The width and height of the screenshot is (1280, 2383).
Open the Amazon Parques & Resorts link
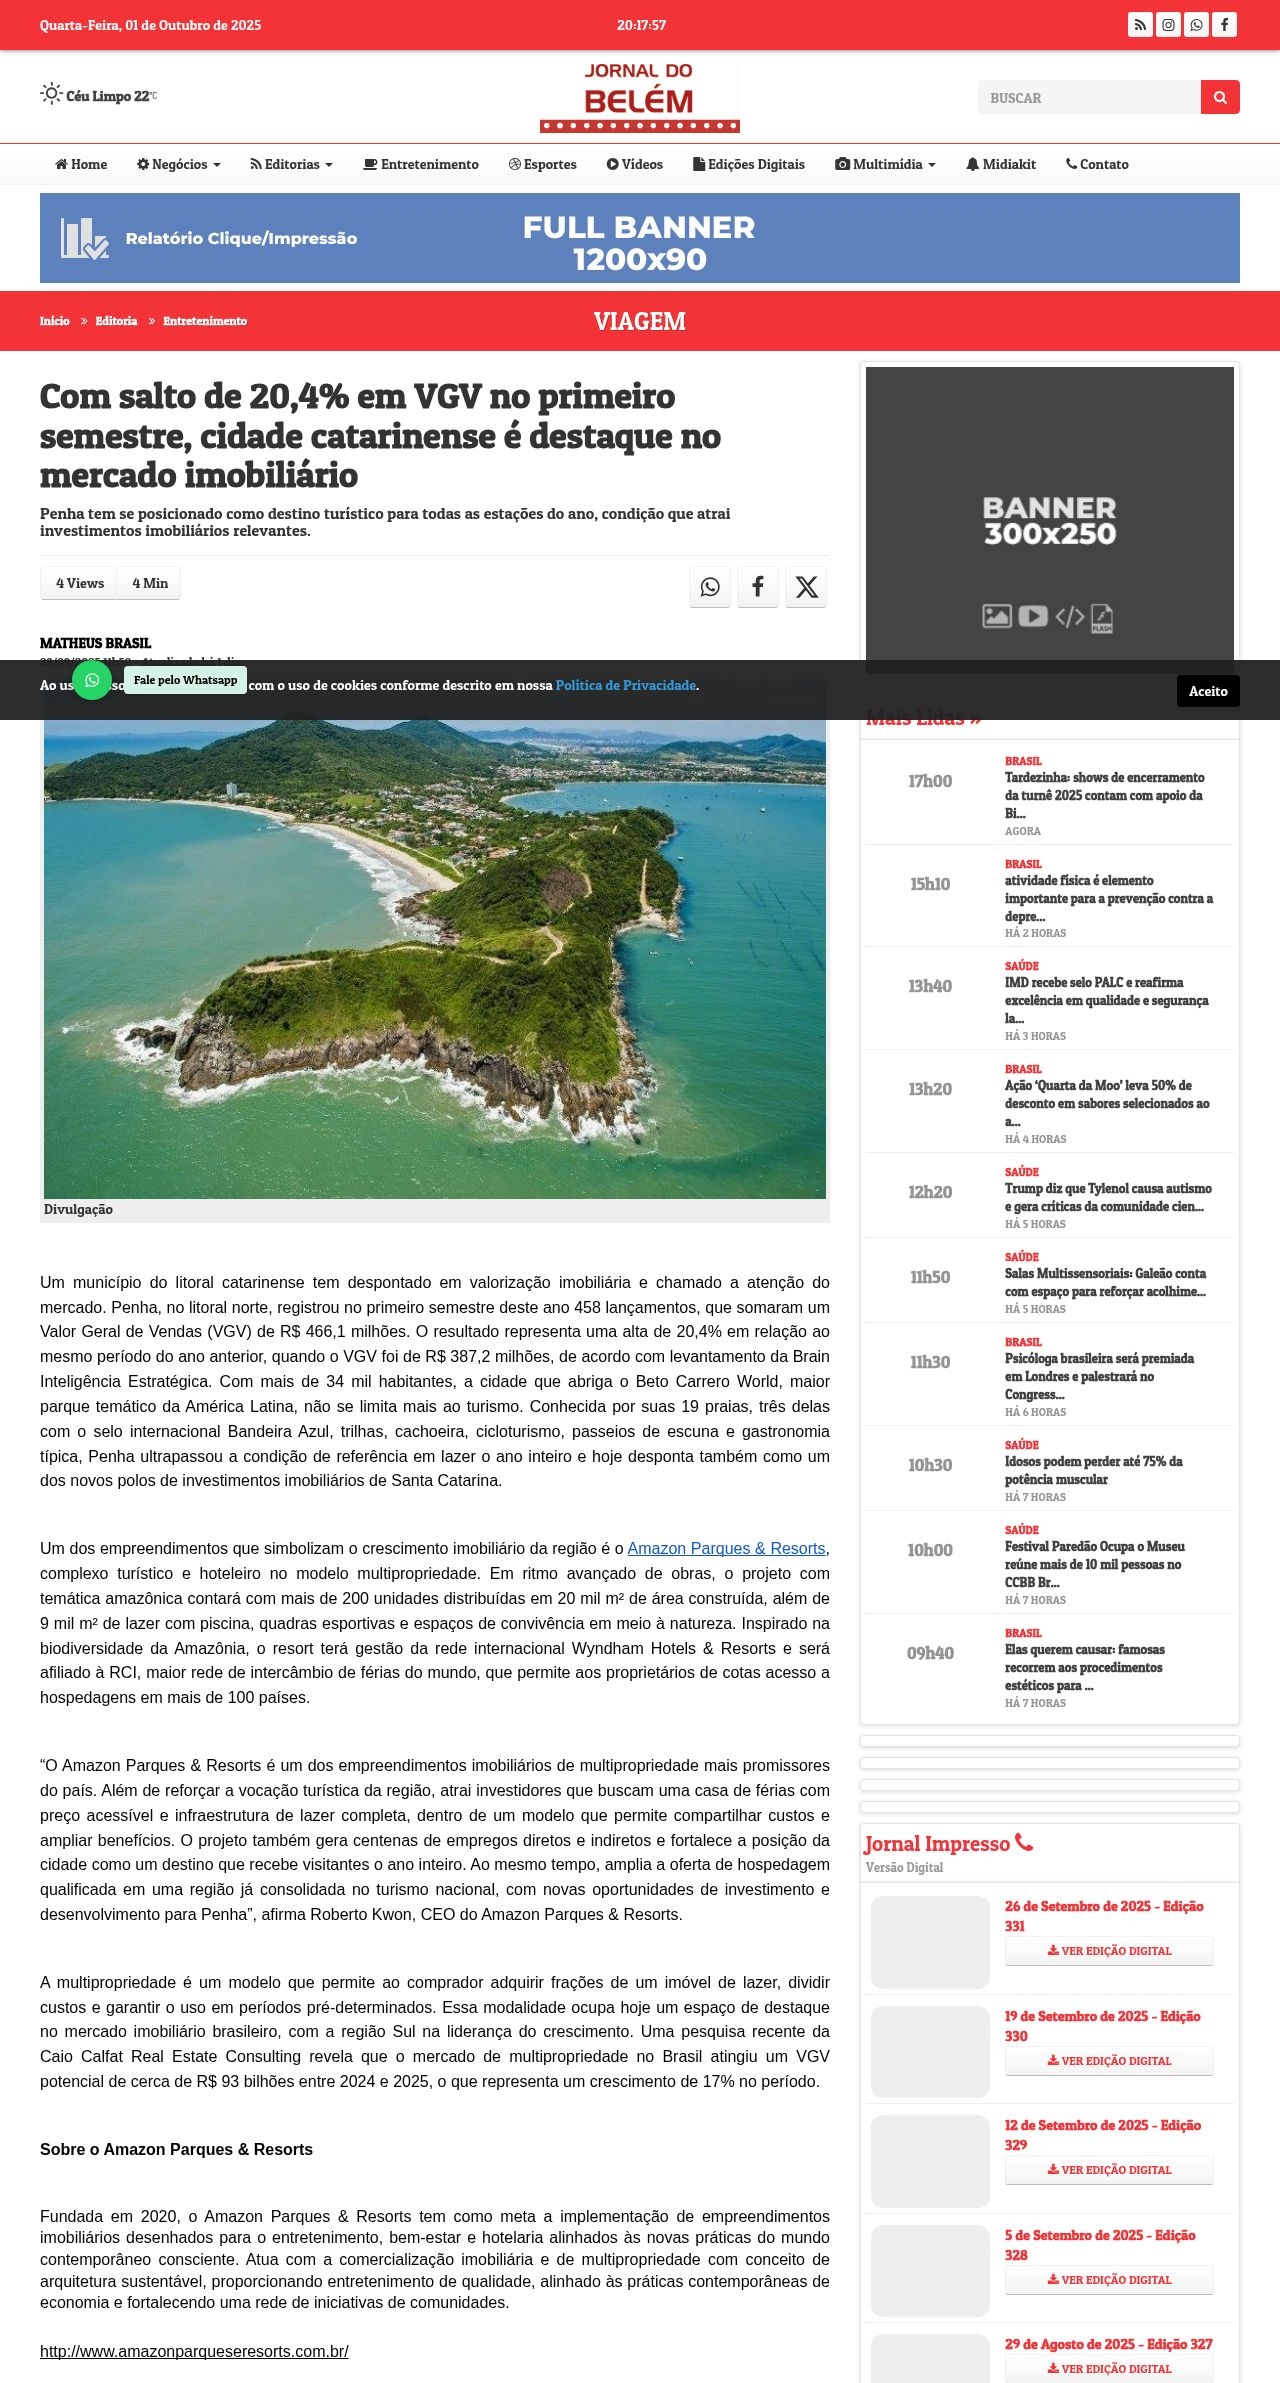point(726,1549)
